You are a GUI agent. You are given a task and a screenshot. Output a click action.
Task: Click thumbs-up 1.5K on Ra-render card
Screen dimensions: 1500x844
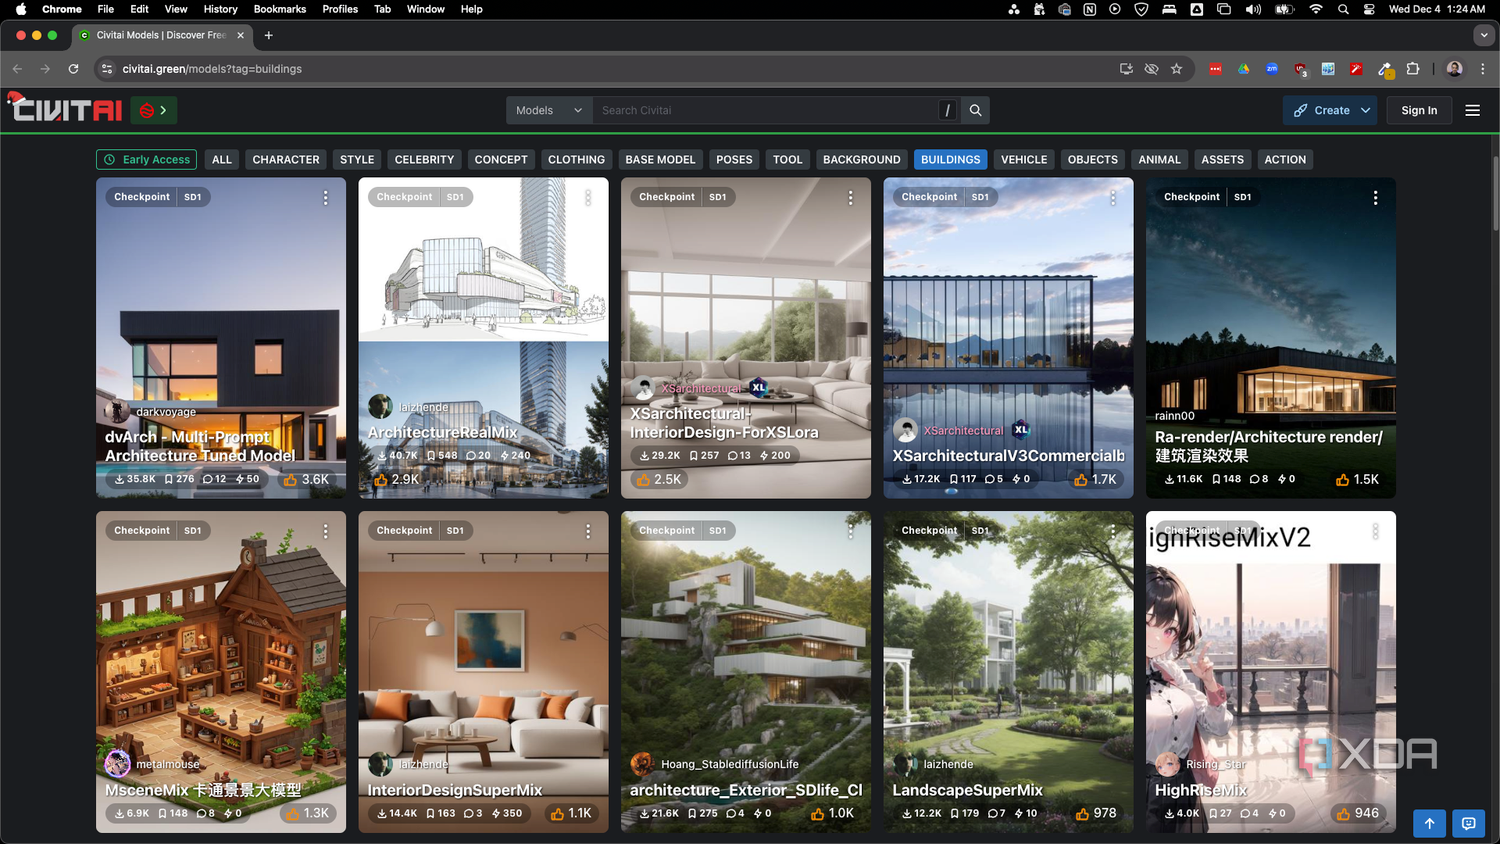(x=1357, y=480)
